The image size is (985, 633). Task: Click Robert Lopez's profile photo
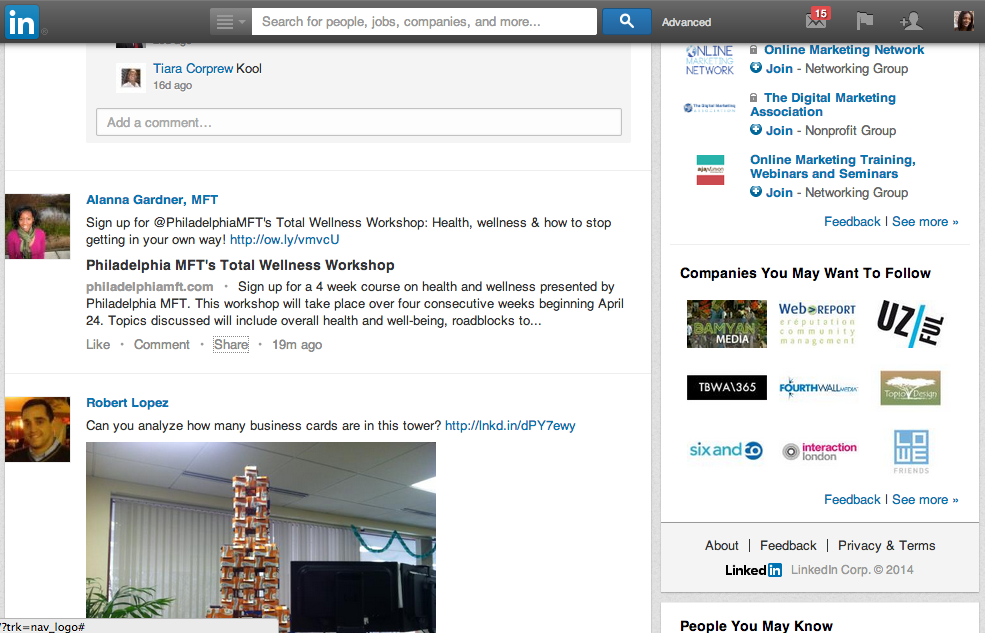pyautogui.click(x=38, y=430)
